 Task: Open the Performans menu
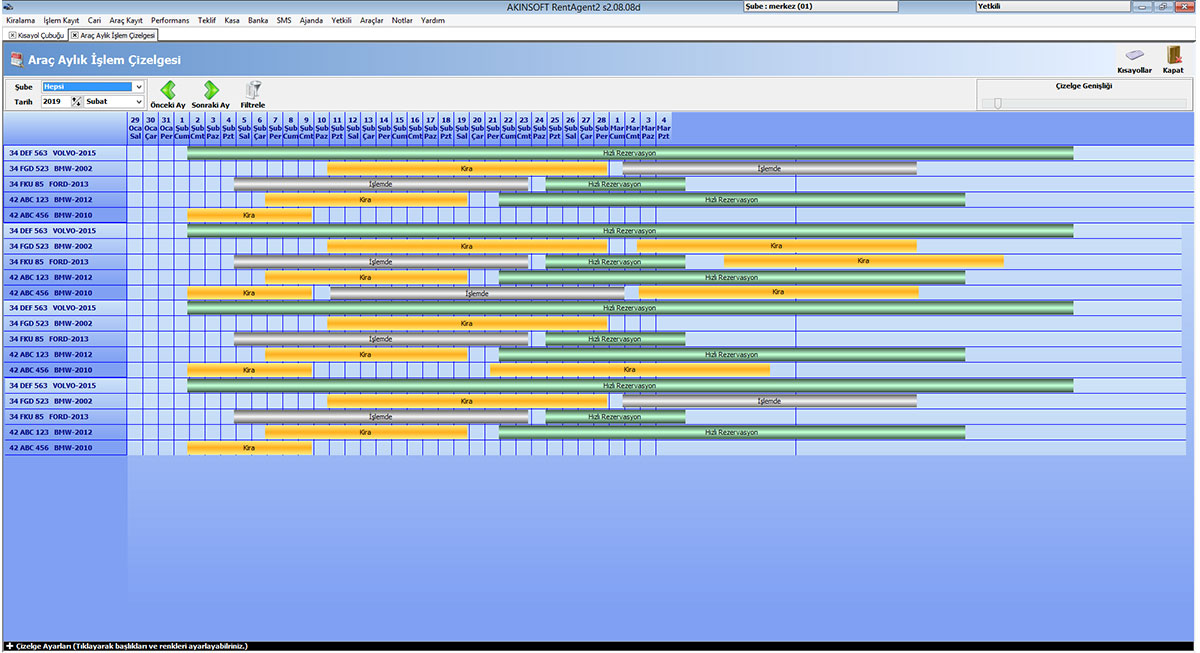pos(169,20)
